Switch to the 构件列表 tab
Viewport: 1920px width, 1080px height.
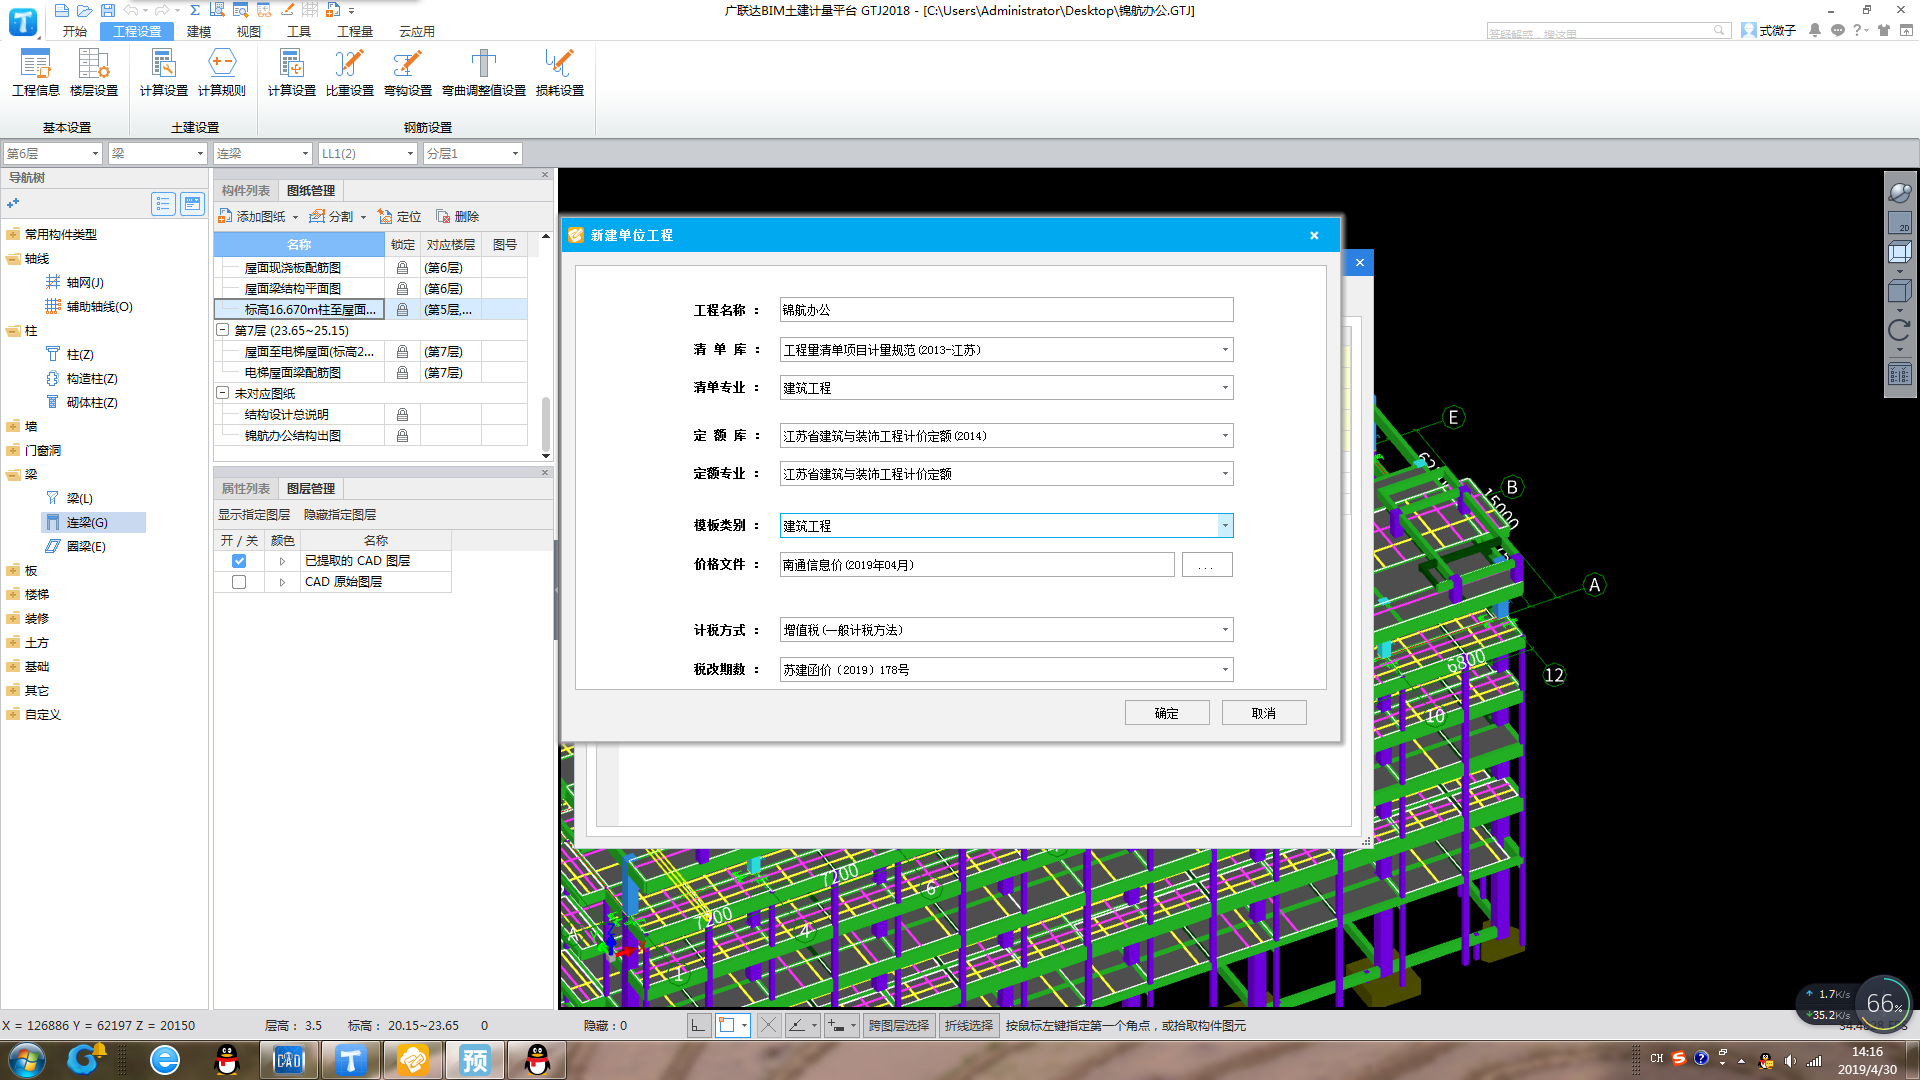246,190
